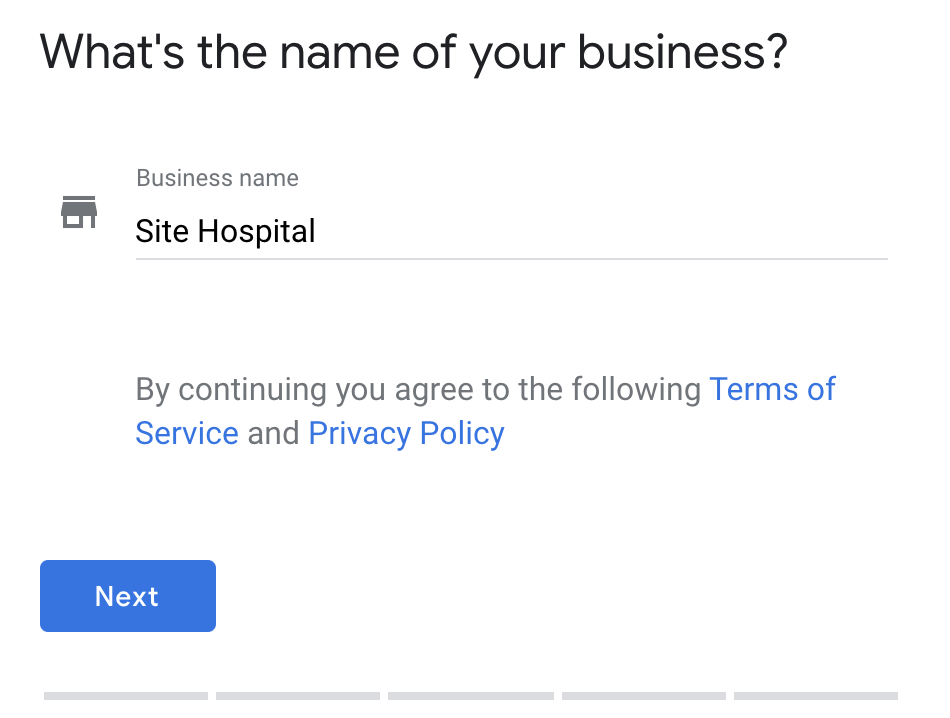Click the storefront icon beside Business name
The image size is (950, 718).
[x=79, y=212]
